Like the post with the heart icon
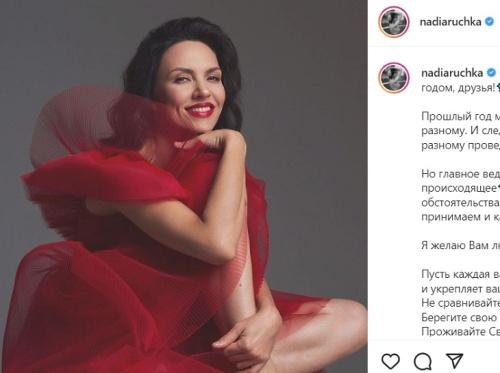Screen dimensions: 500x373 390,361
